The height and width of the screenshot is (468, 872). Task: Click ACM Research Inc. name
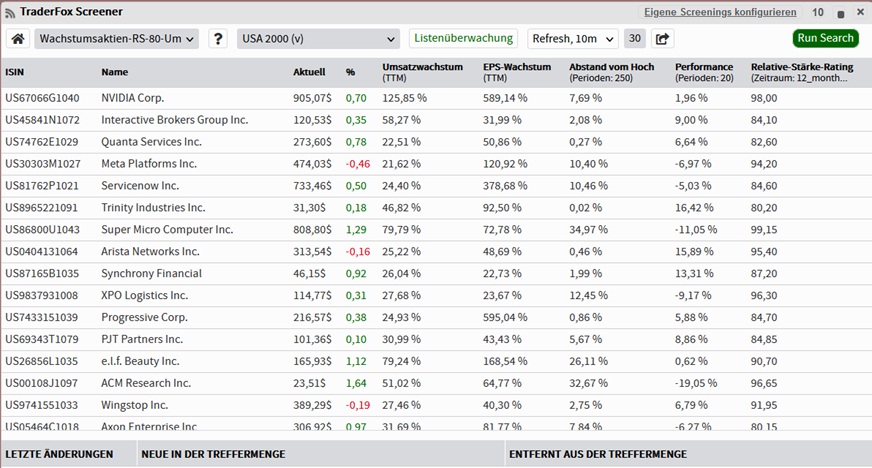click(x=146, y=384)
